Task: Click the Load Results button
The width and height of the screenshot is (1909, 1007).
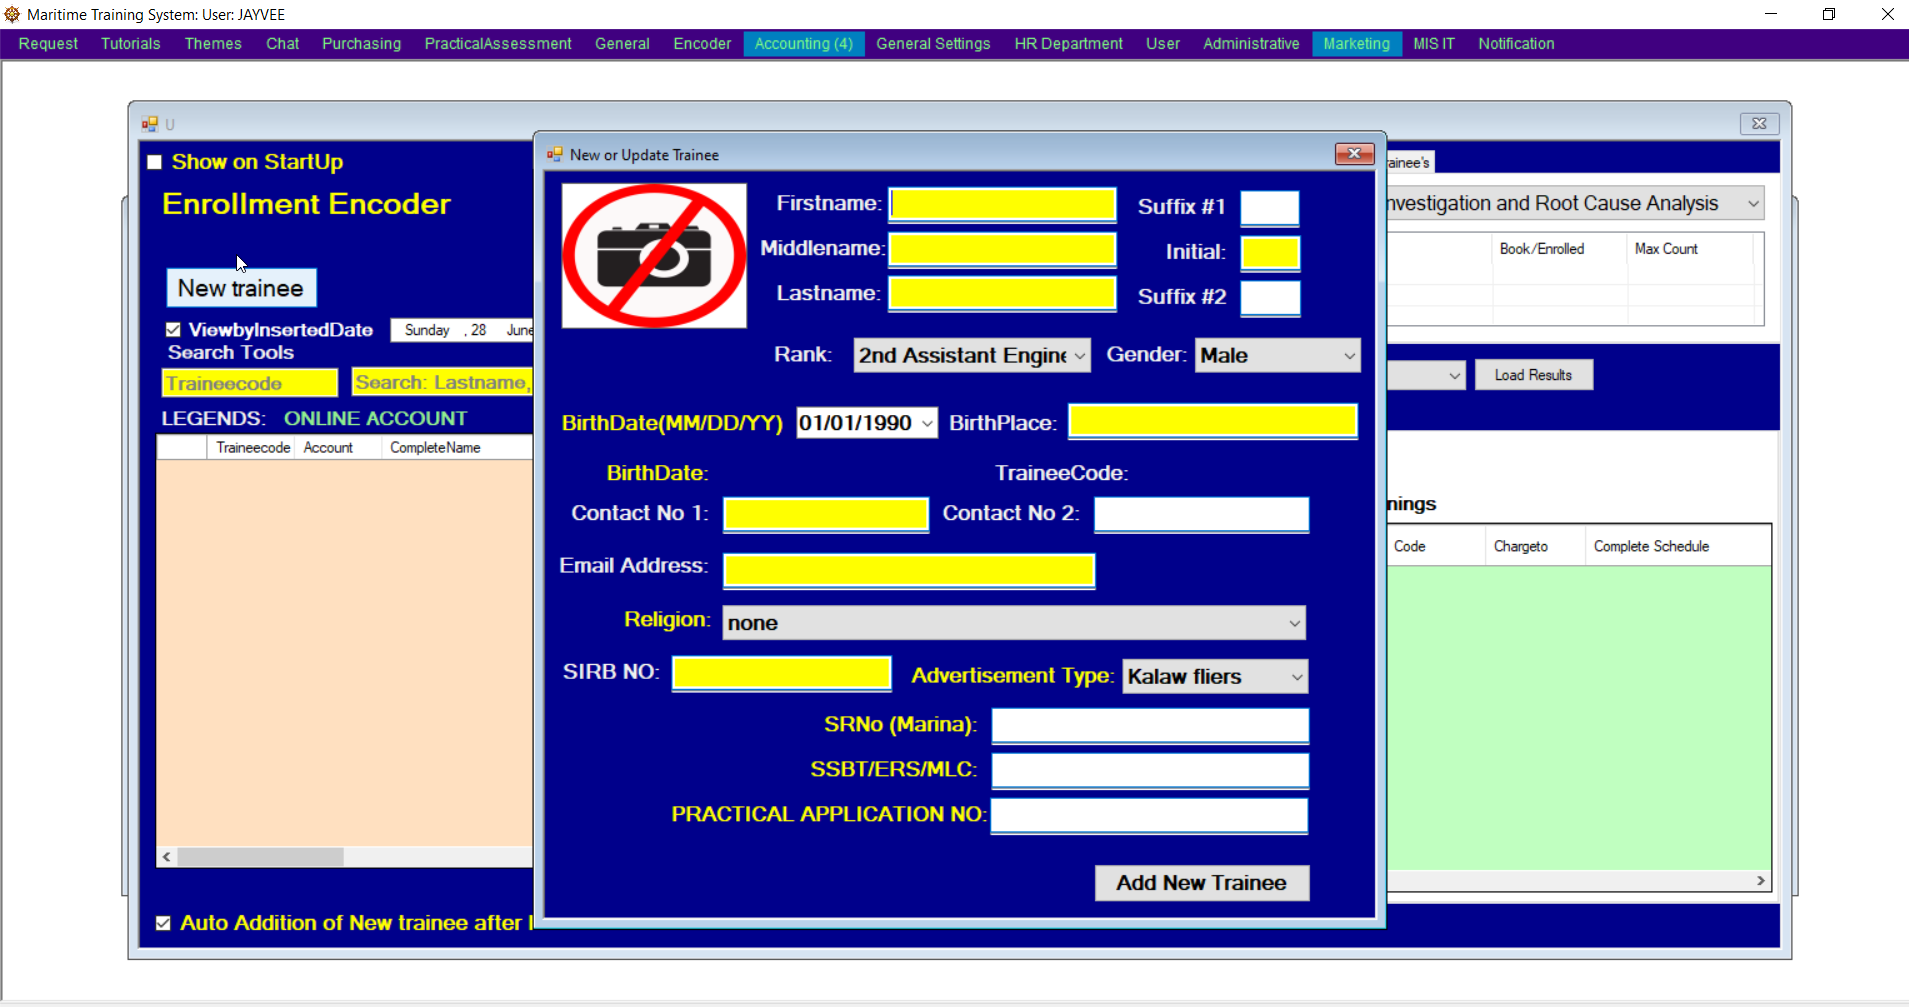Action: click(1533, 375)
